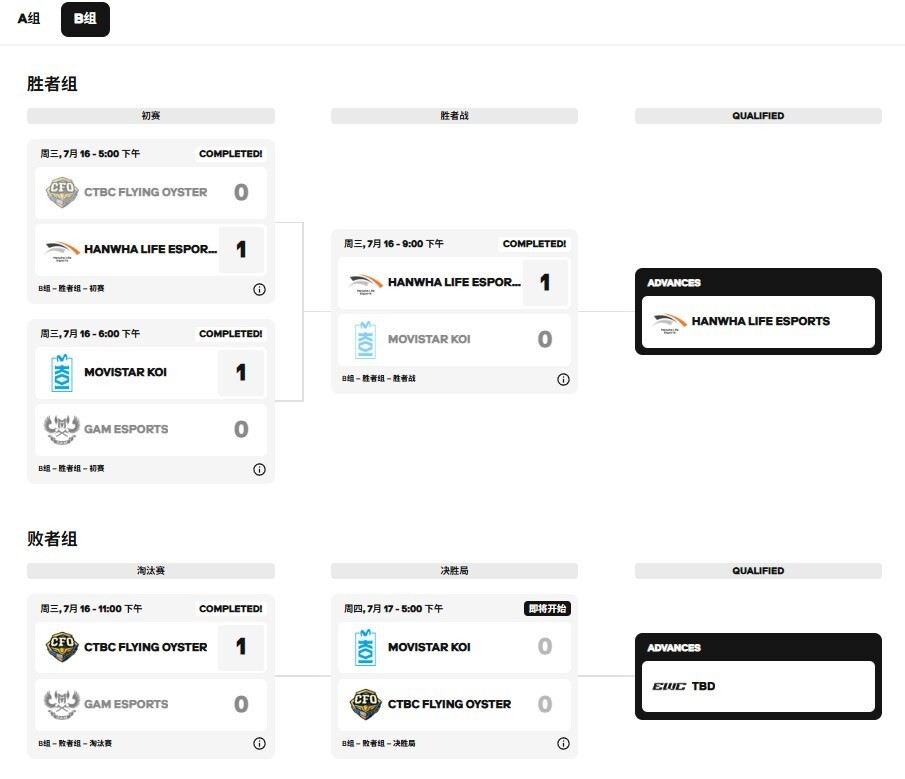The width and height of the screenshot is (905, 779).
Task: Open GAM Esports team in 初赛 match
Action: point(126,429)
